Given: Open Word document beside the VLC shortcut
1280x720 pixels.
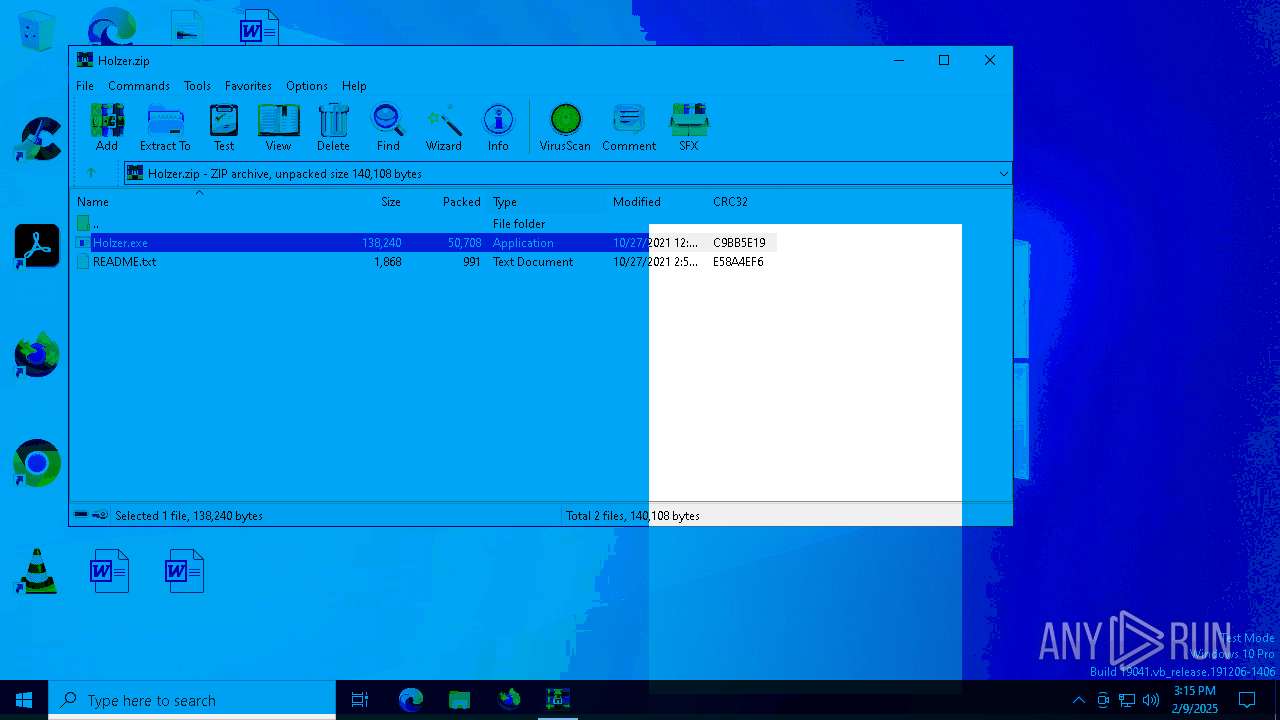Looking at the screenshot, I should coord(109,571).
